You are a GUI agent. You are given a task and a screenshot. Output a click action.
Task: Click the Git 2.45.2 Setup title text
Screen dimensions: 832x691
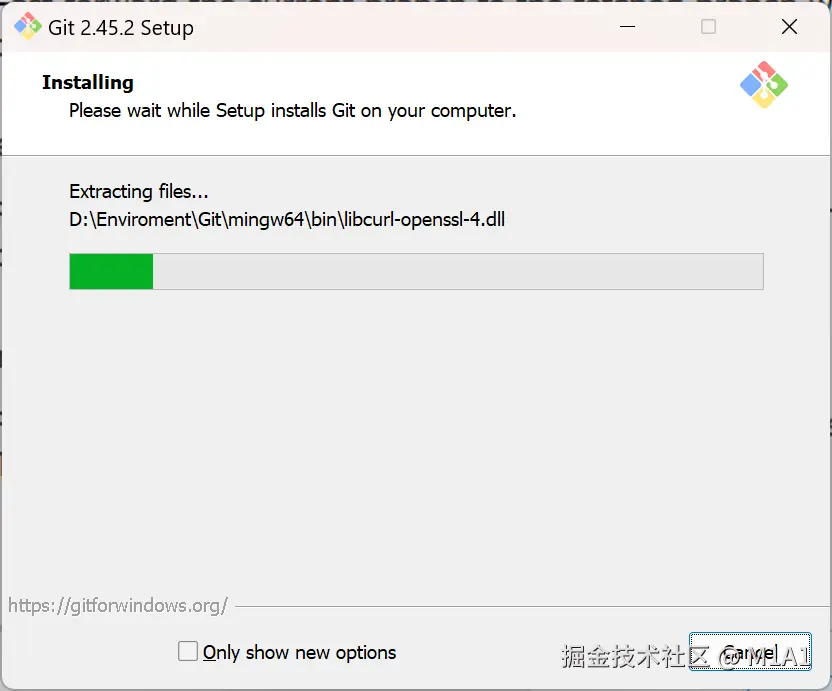coord(121,28)
